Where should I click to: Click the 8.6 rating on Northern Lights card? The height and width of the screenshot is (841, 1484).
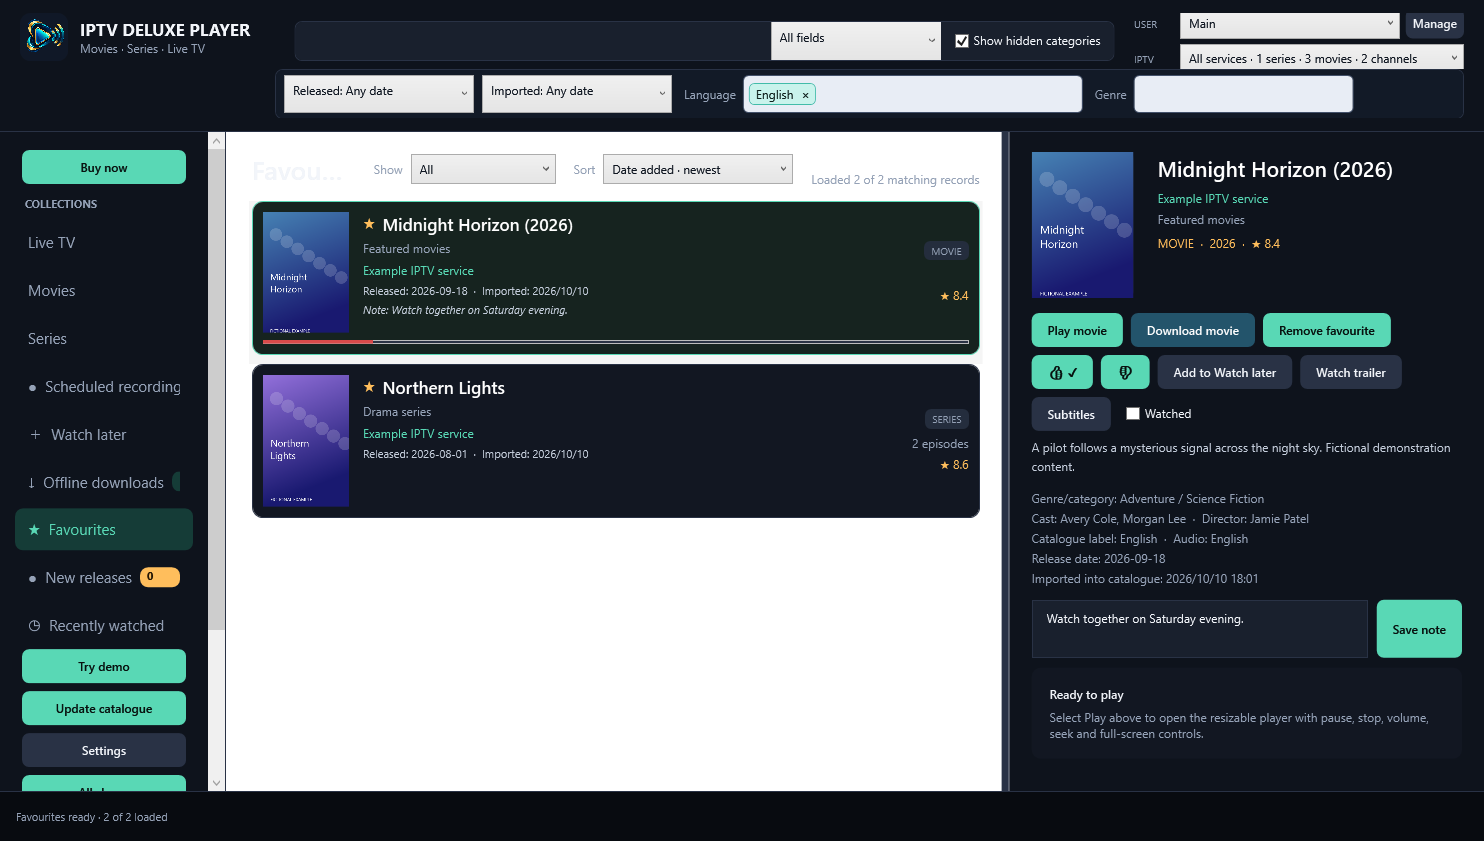[954, 465]
